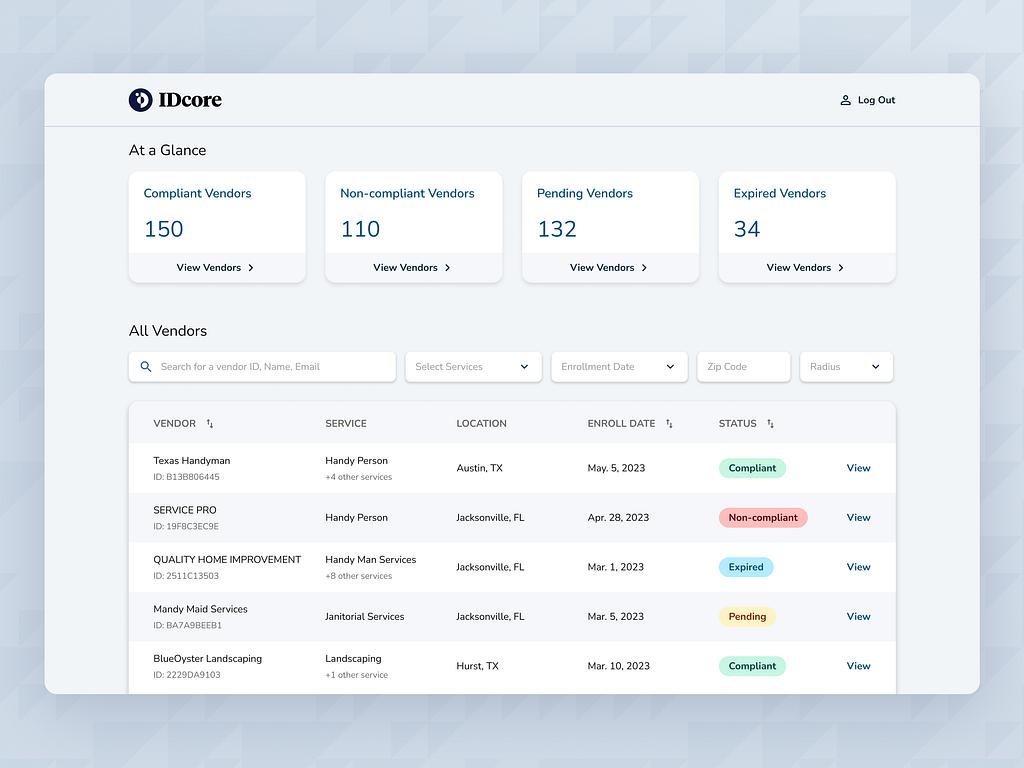This screenshot has height=768, width=1024.
Task: Click vendor name Texas Handyman
Action: 191,461
